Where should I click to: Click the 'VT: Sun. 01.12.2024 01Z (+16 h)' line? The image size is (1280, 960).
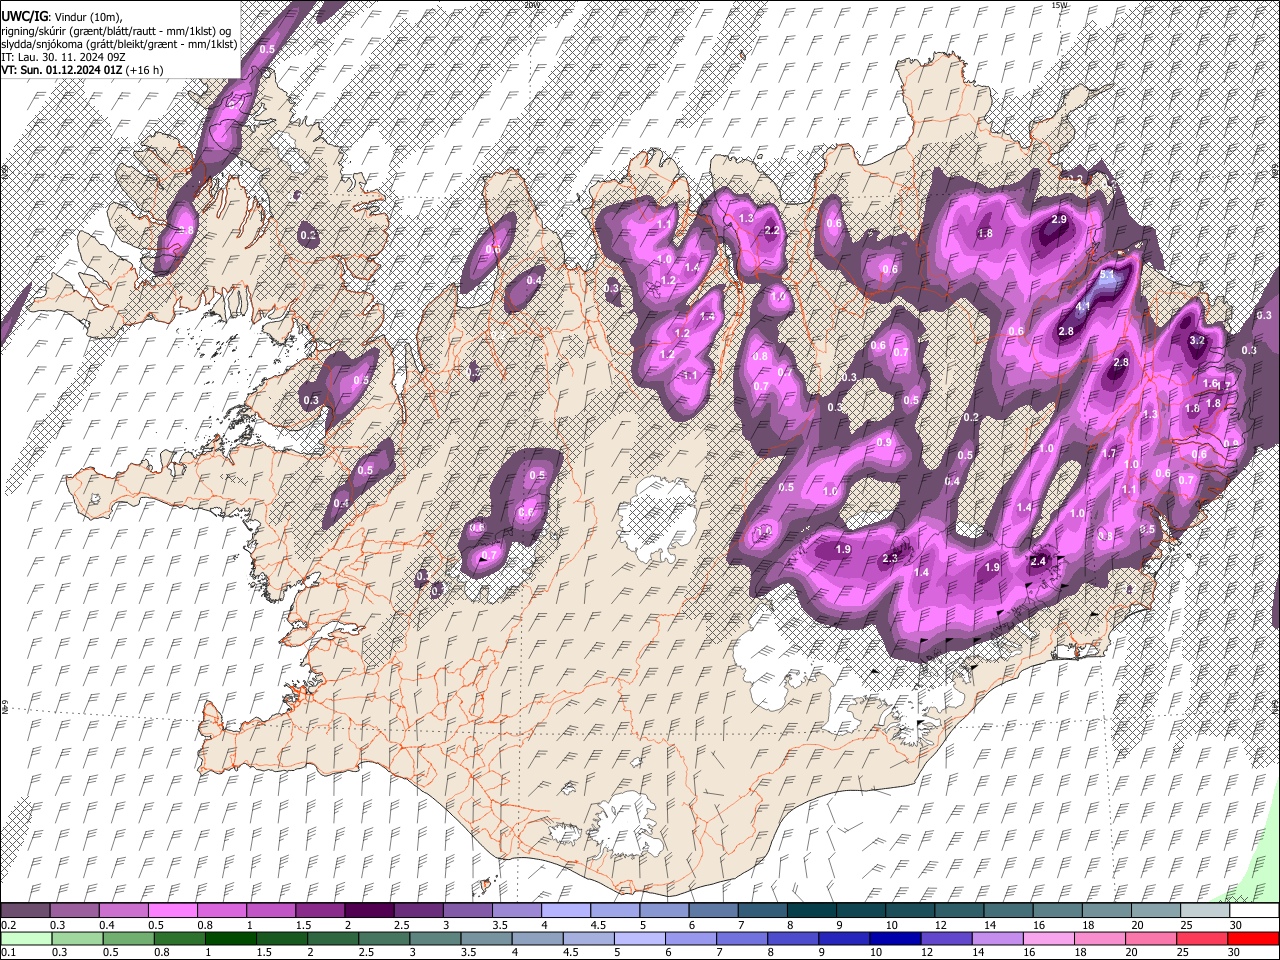(x=82, y=70)
